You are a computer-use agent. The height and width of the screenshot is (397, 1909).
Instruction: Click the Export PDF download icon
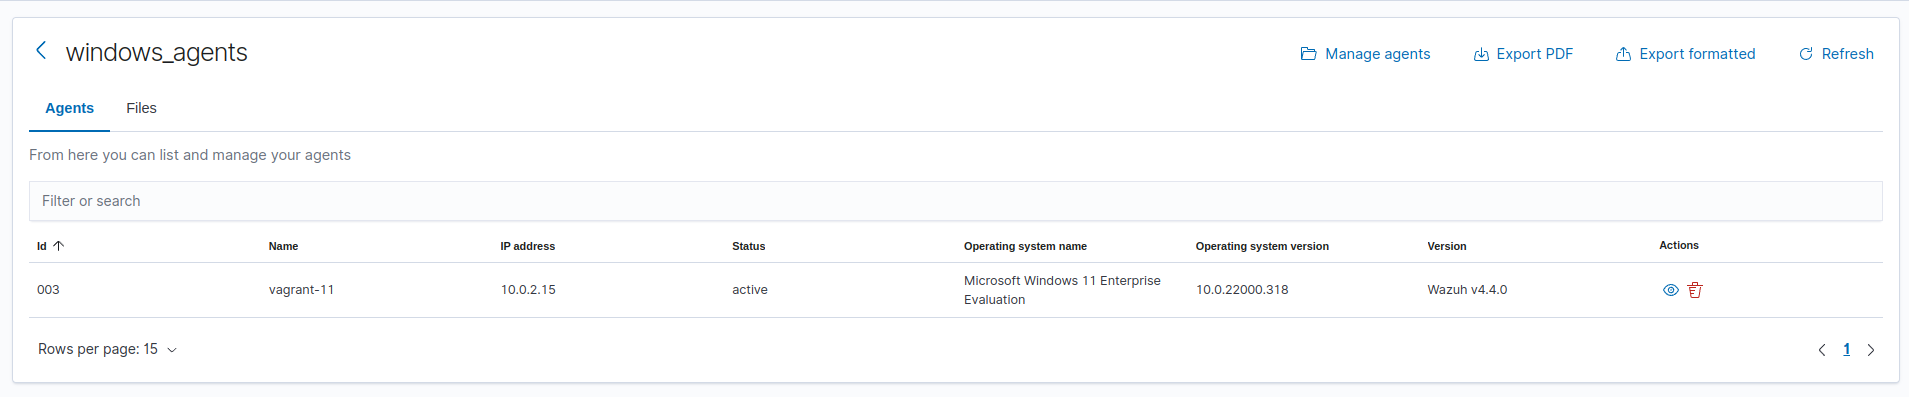click(x=1481, y=54)
